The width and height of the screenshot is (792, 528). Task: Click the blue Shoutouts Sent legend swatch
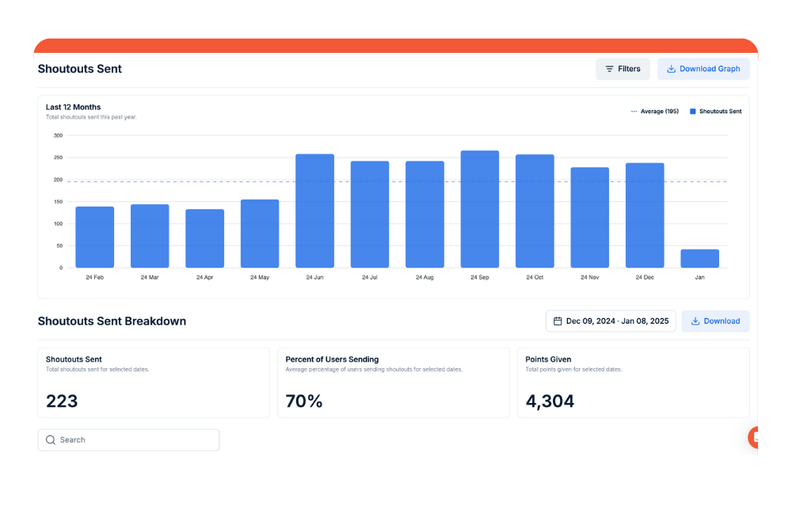pyautogui.click(x=692, y=112)
